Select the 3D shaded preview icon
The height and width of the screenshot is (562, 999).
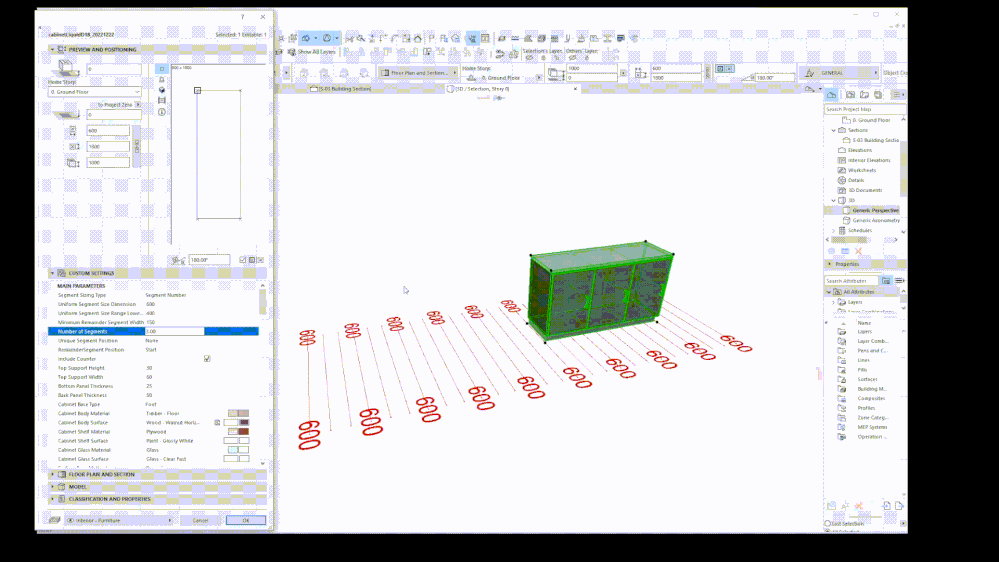click(162, 90)
